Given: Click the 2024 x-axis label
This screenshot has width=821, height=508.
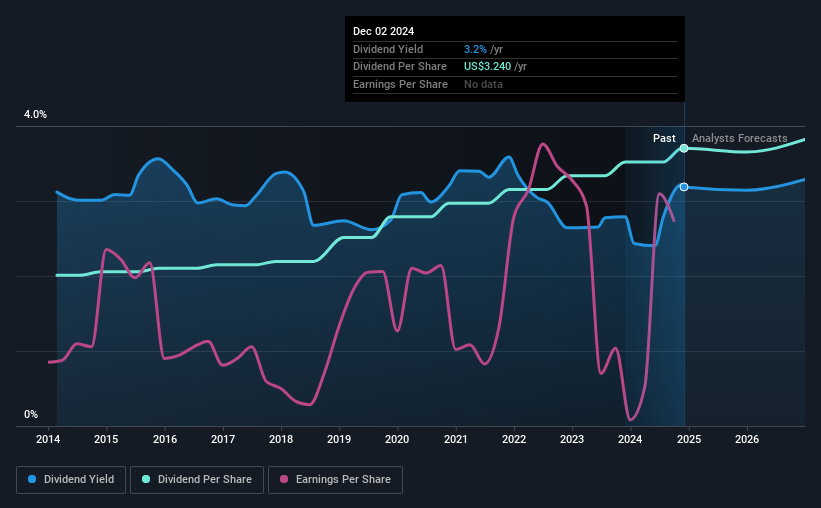Looking at the screenshot, I should click(630, 439).
